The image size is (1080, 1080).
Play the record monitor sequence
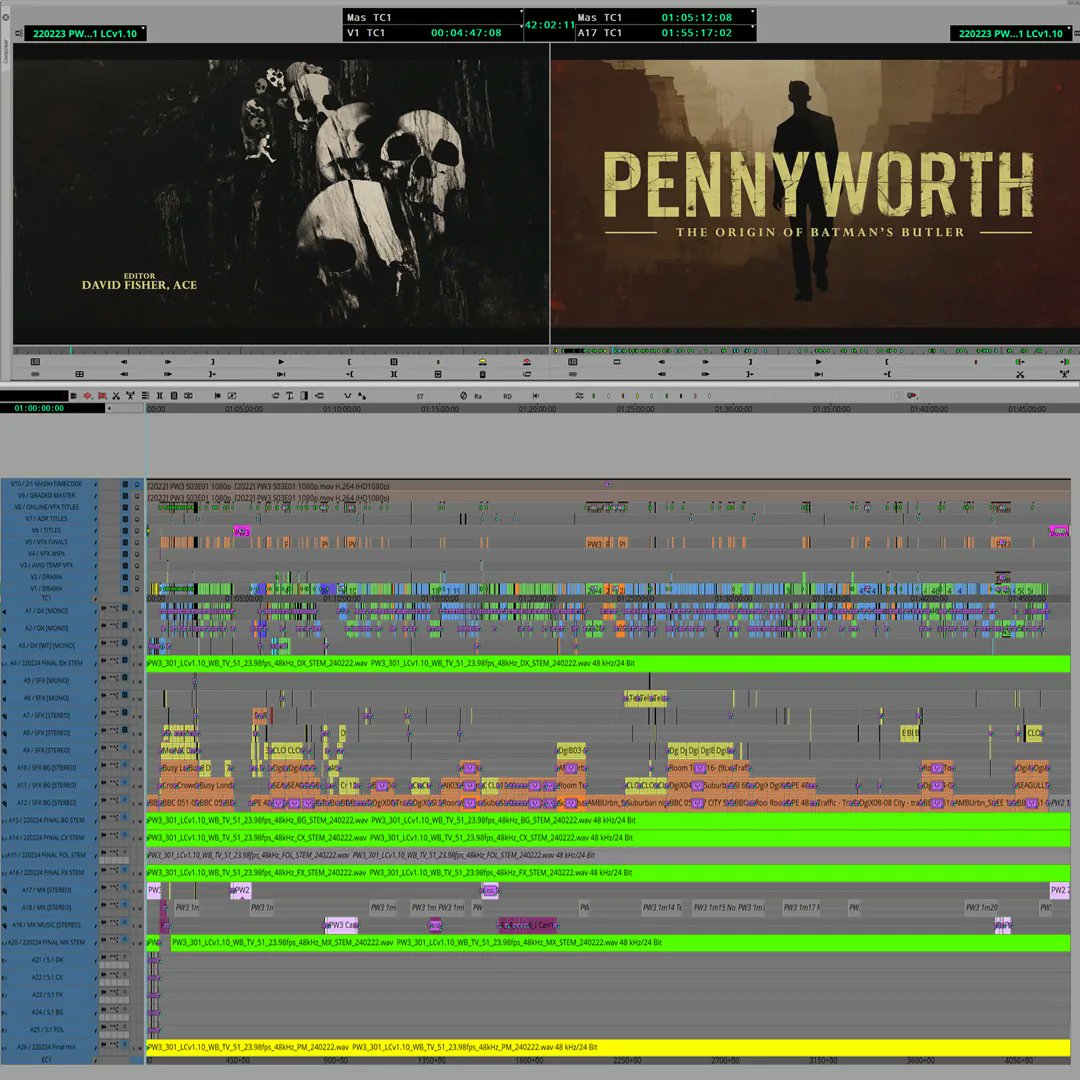coord(818,362)
